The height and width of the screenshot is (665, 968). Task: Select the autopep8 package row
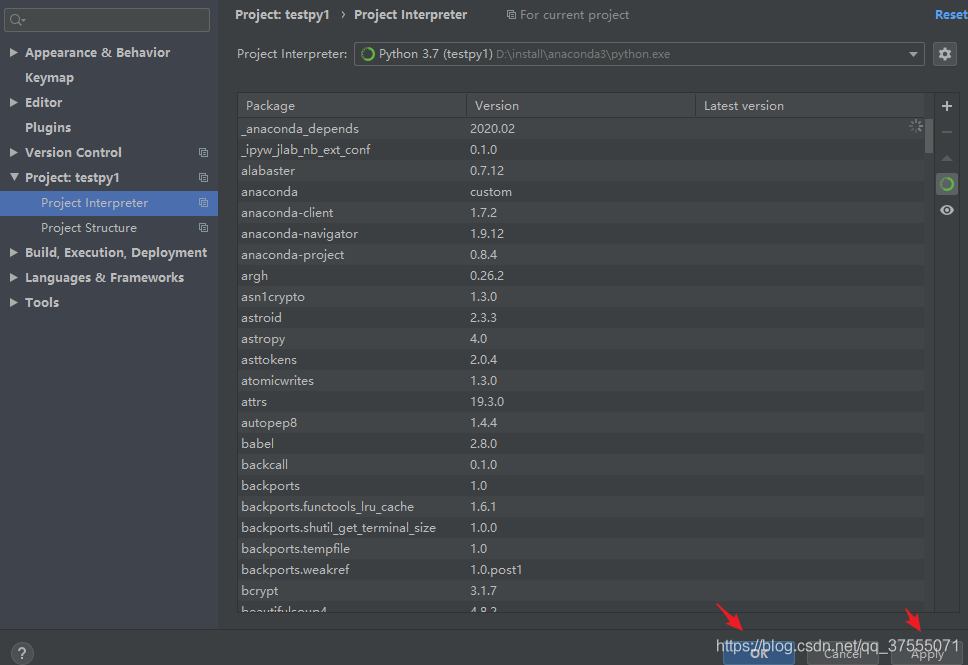tap(581, 422)
